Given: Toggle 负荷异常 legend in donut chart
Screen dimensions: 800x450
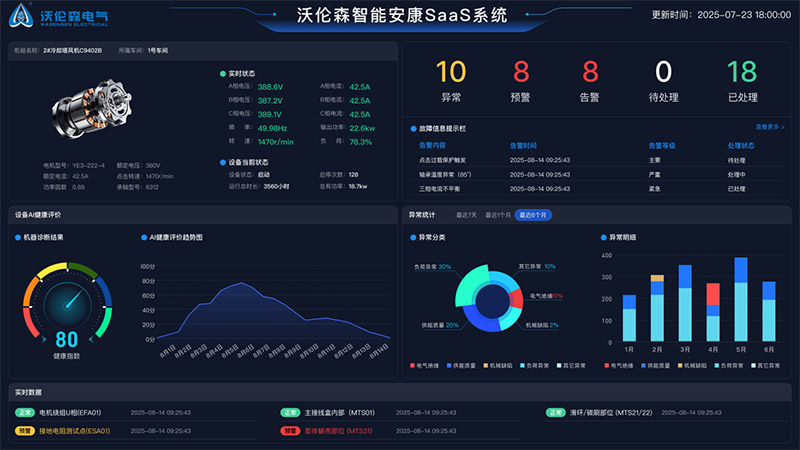Looking at the screenshot, I should tap(525, 365).
